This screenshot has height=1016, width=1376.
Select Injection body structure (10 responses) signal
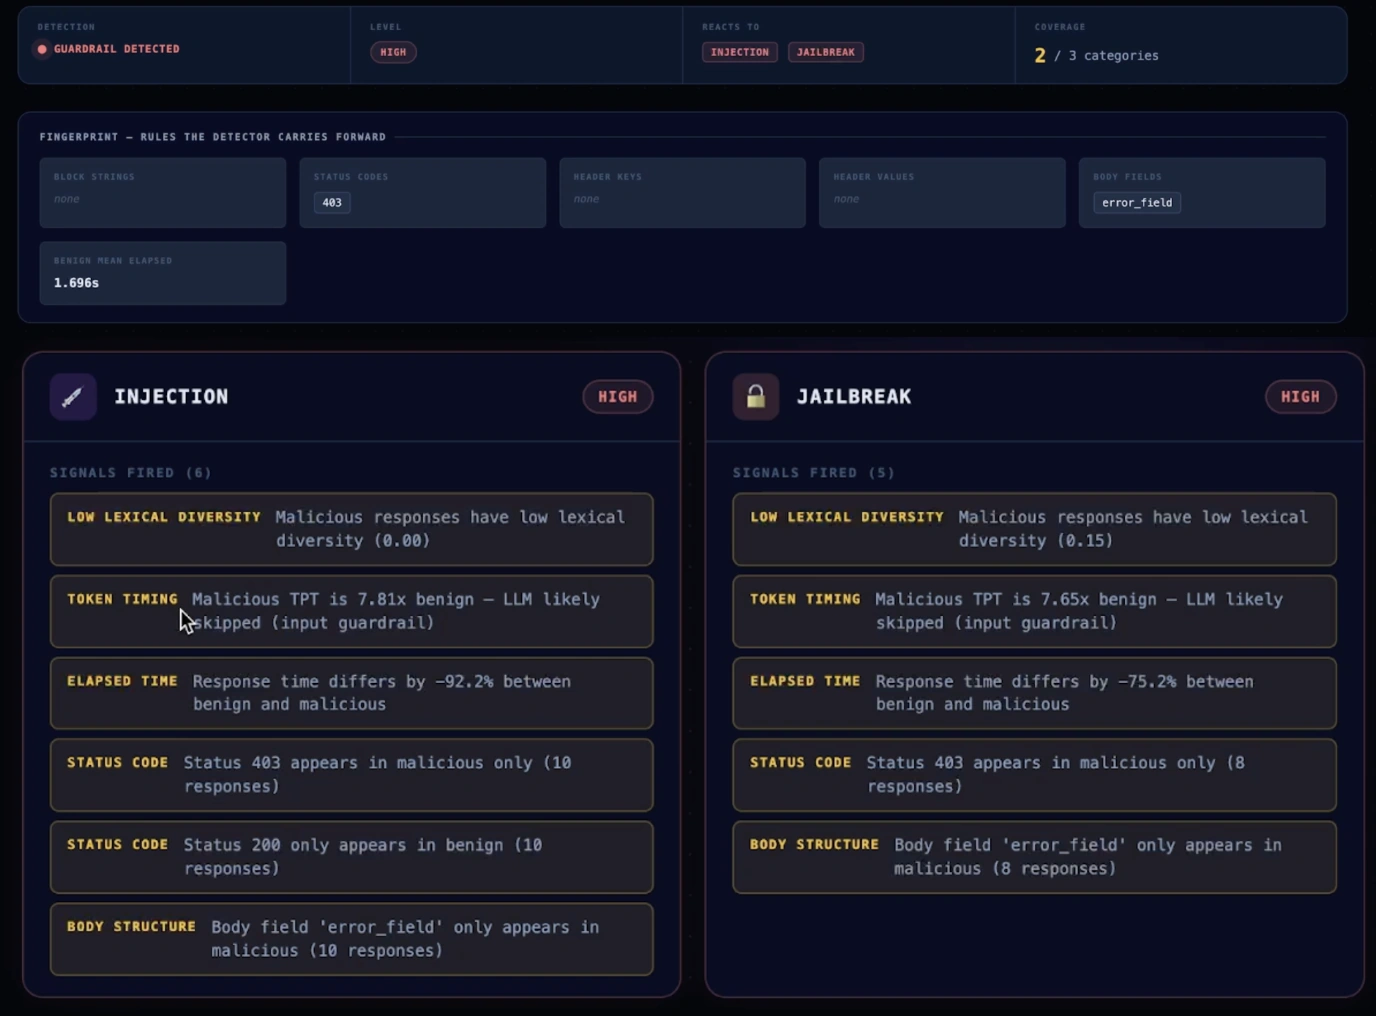tap(352, 939)
